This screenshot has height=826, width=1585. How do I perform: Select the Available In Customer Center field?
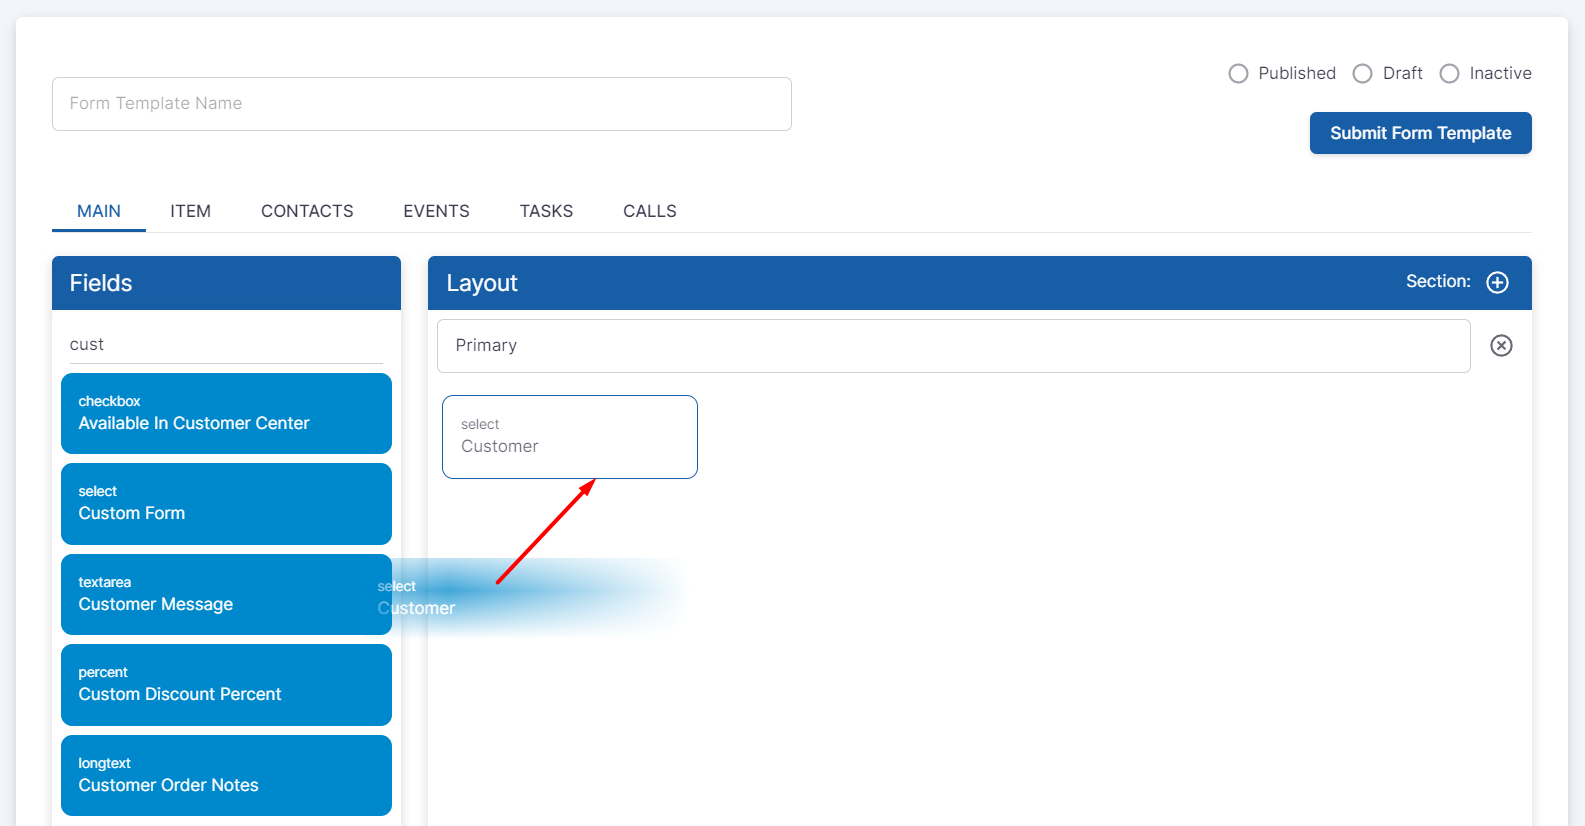point(226,413)
